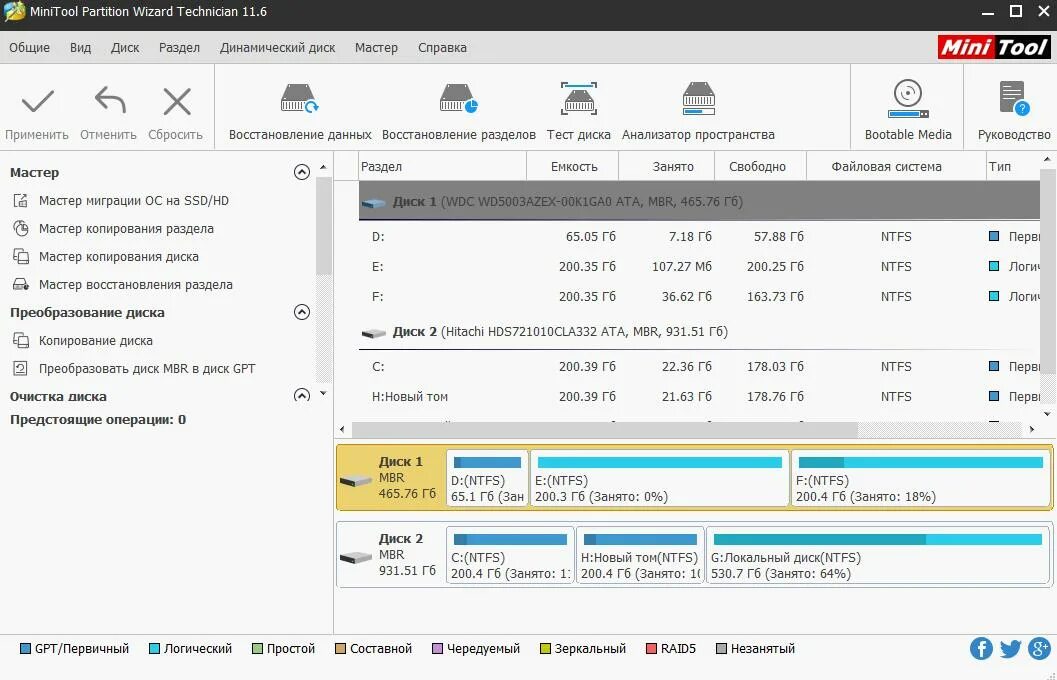The width and height of the screenshot is (1057, 680).
Task: Open the Google Plus share icon
Action: pyautogui.click(x=1039, y=649)
